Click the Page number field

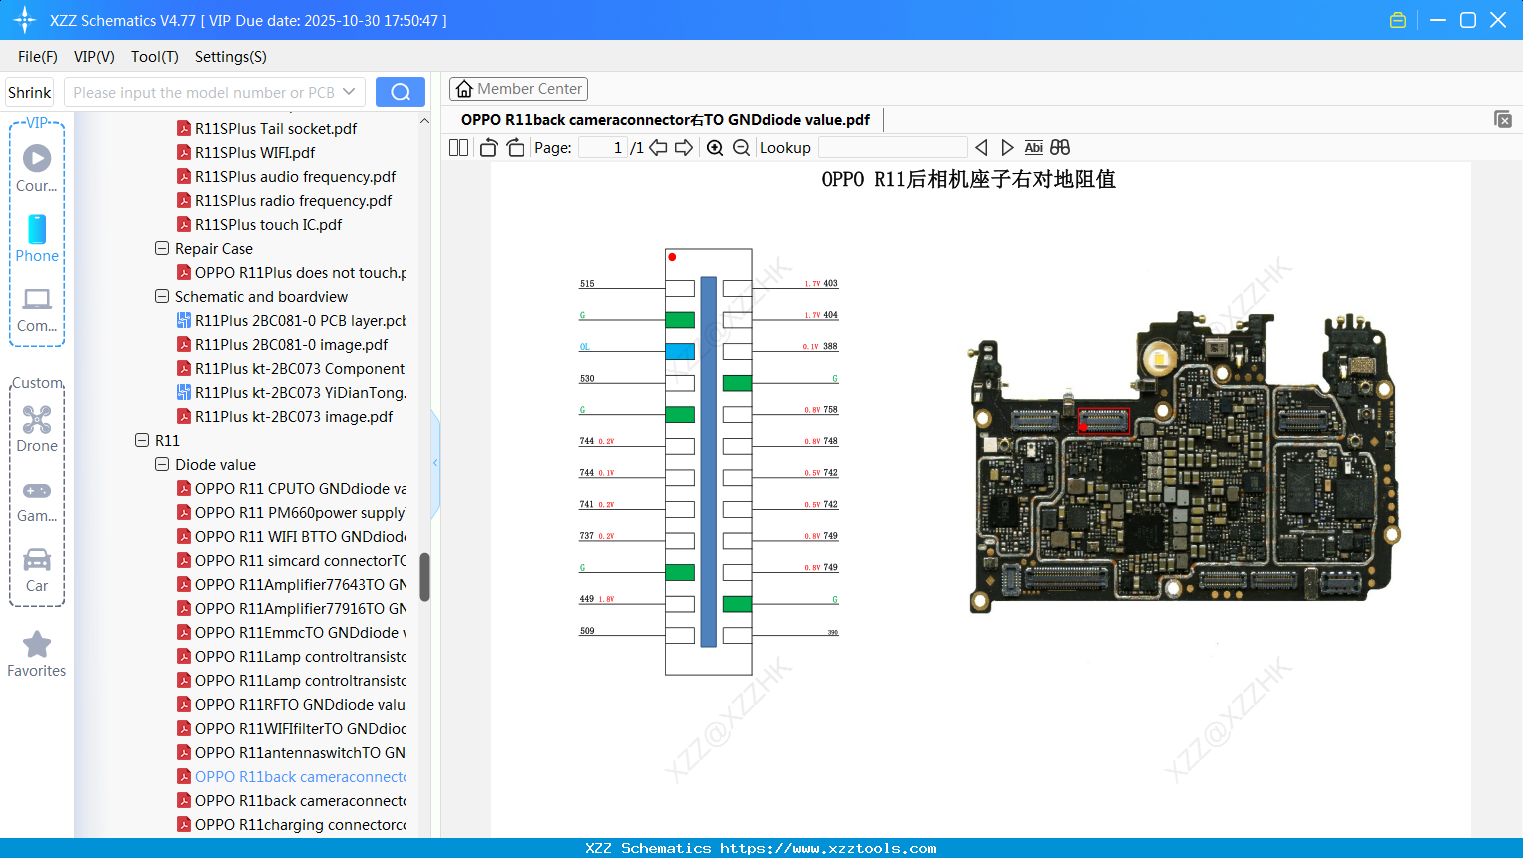[603, 148]
